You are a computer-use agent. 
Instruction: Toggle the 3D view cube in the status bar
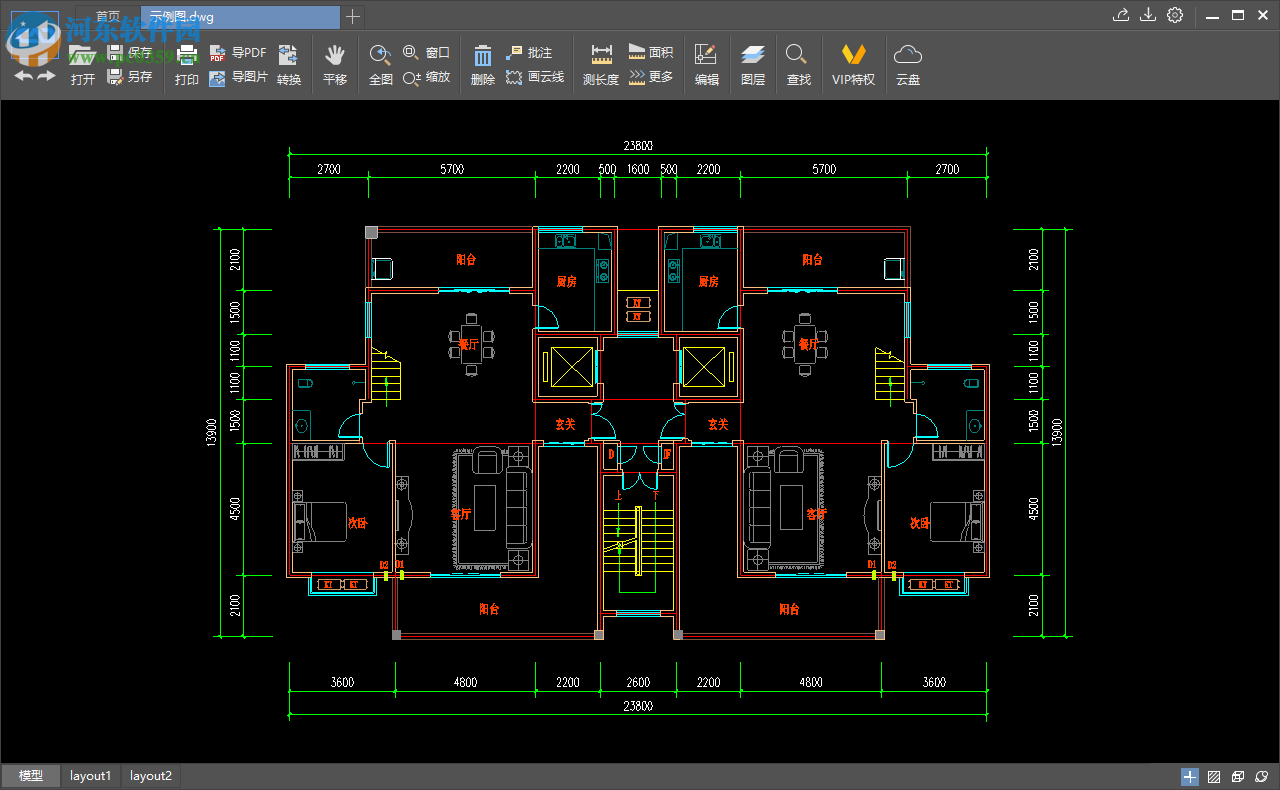pos(1236,776)
